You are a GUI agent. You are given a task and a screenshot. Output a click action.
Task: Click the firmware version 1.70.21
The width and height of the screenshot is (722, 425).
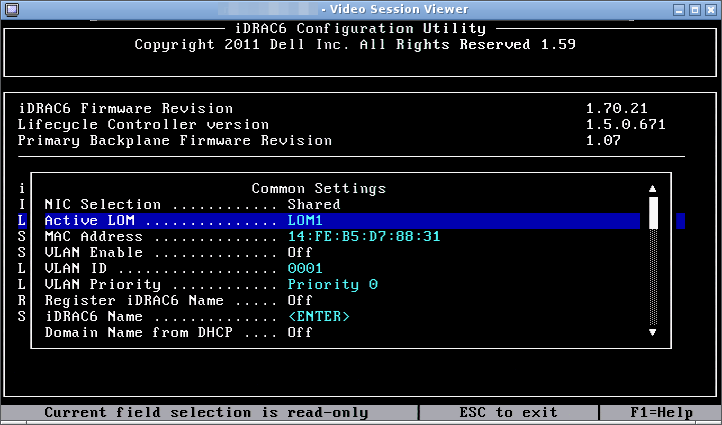[617, 109]
